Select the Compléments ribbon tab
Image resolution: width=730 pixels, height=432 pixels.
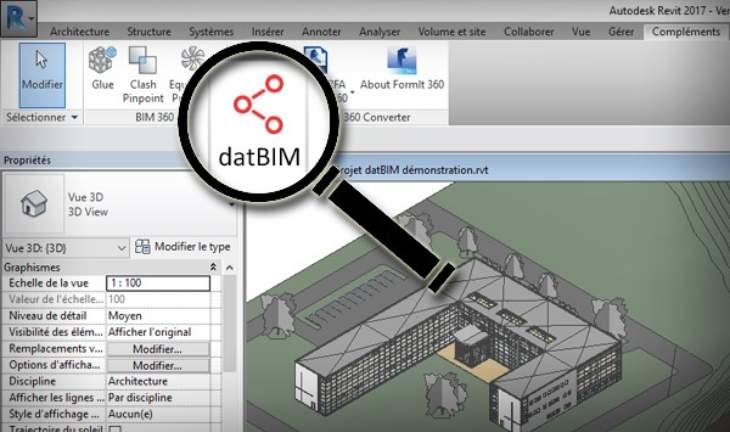(x=686, y=32)
